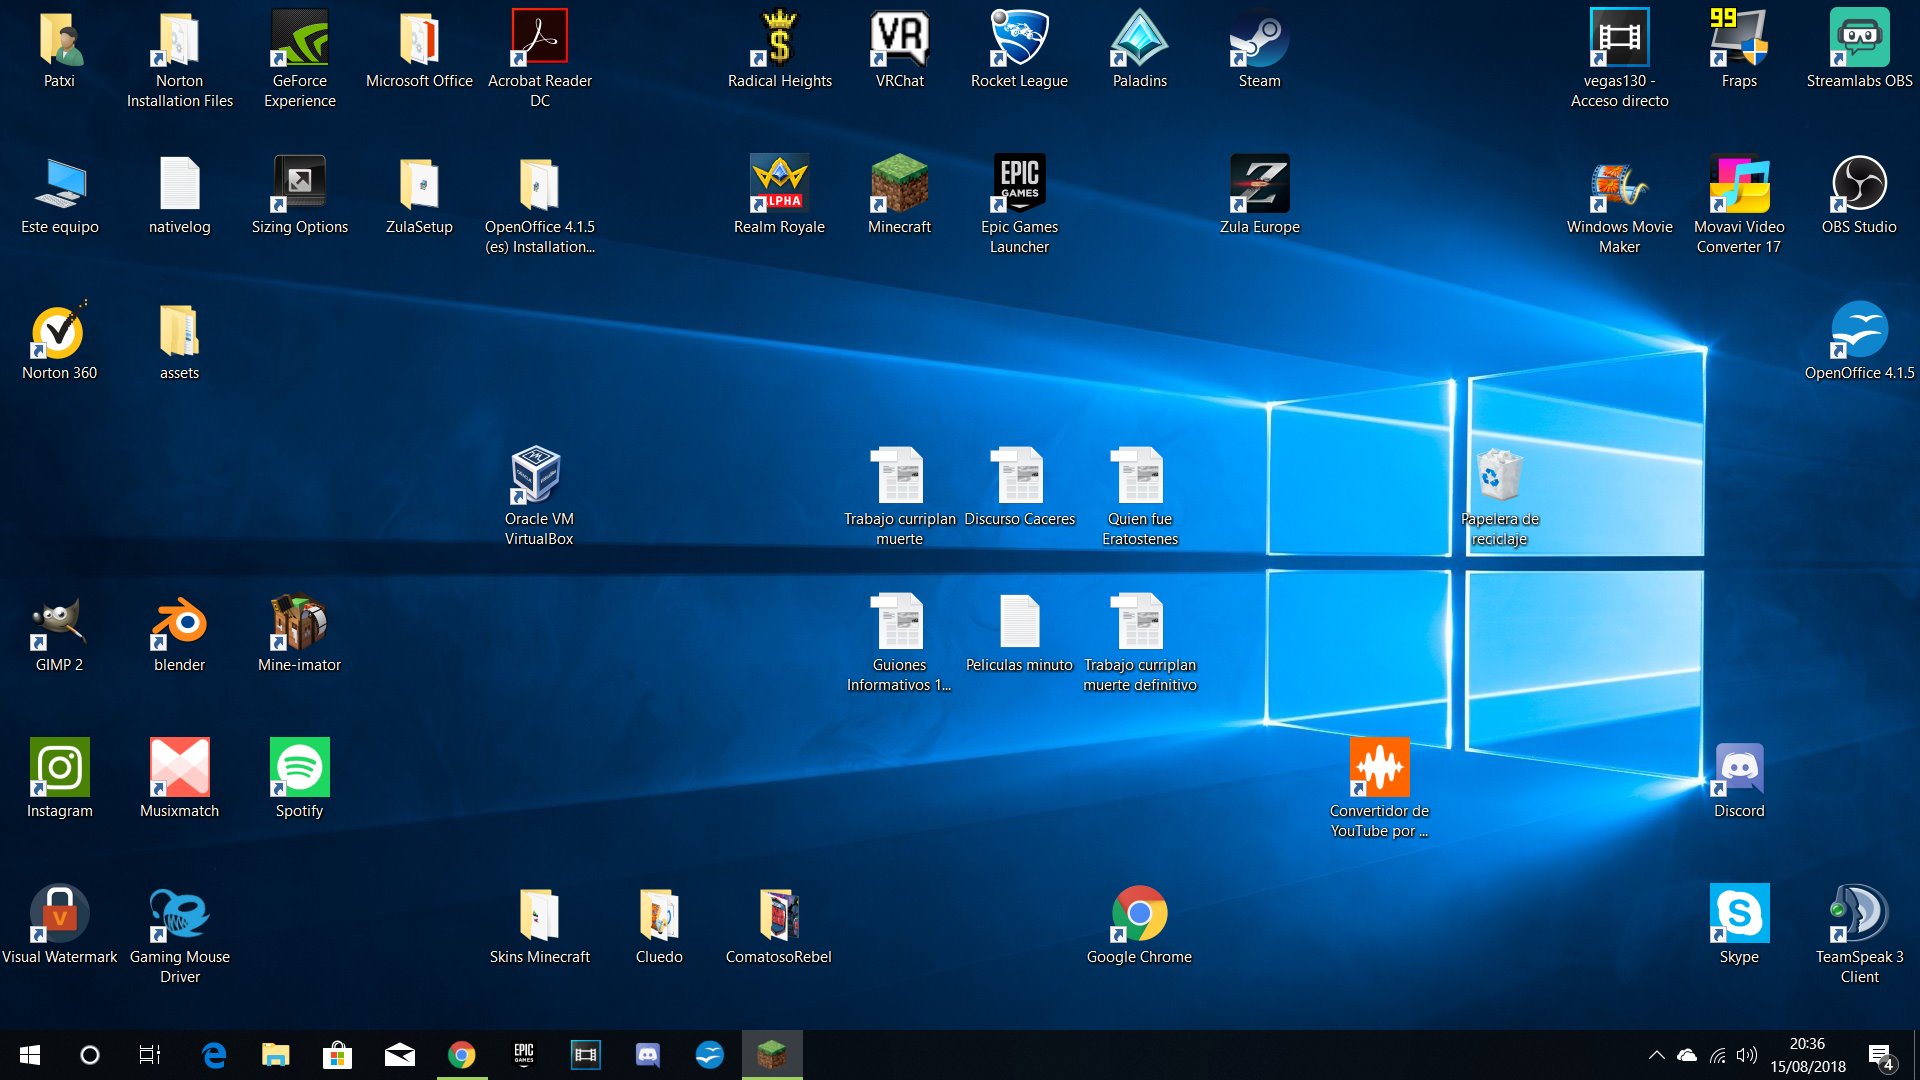Click the Task View taskbar button
Viewport: 1920px width, 1080px height.
[x=150, y=1055]
